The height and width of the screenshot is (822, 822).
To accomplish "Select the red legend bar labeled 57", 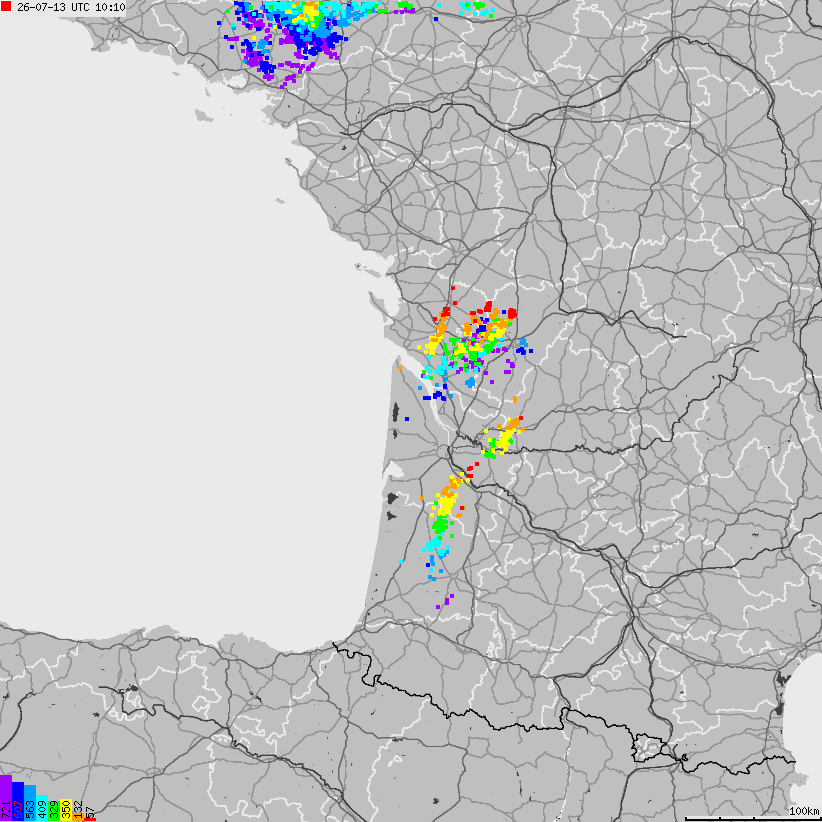I will pyautogui.click(x=90, y=819).
